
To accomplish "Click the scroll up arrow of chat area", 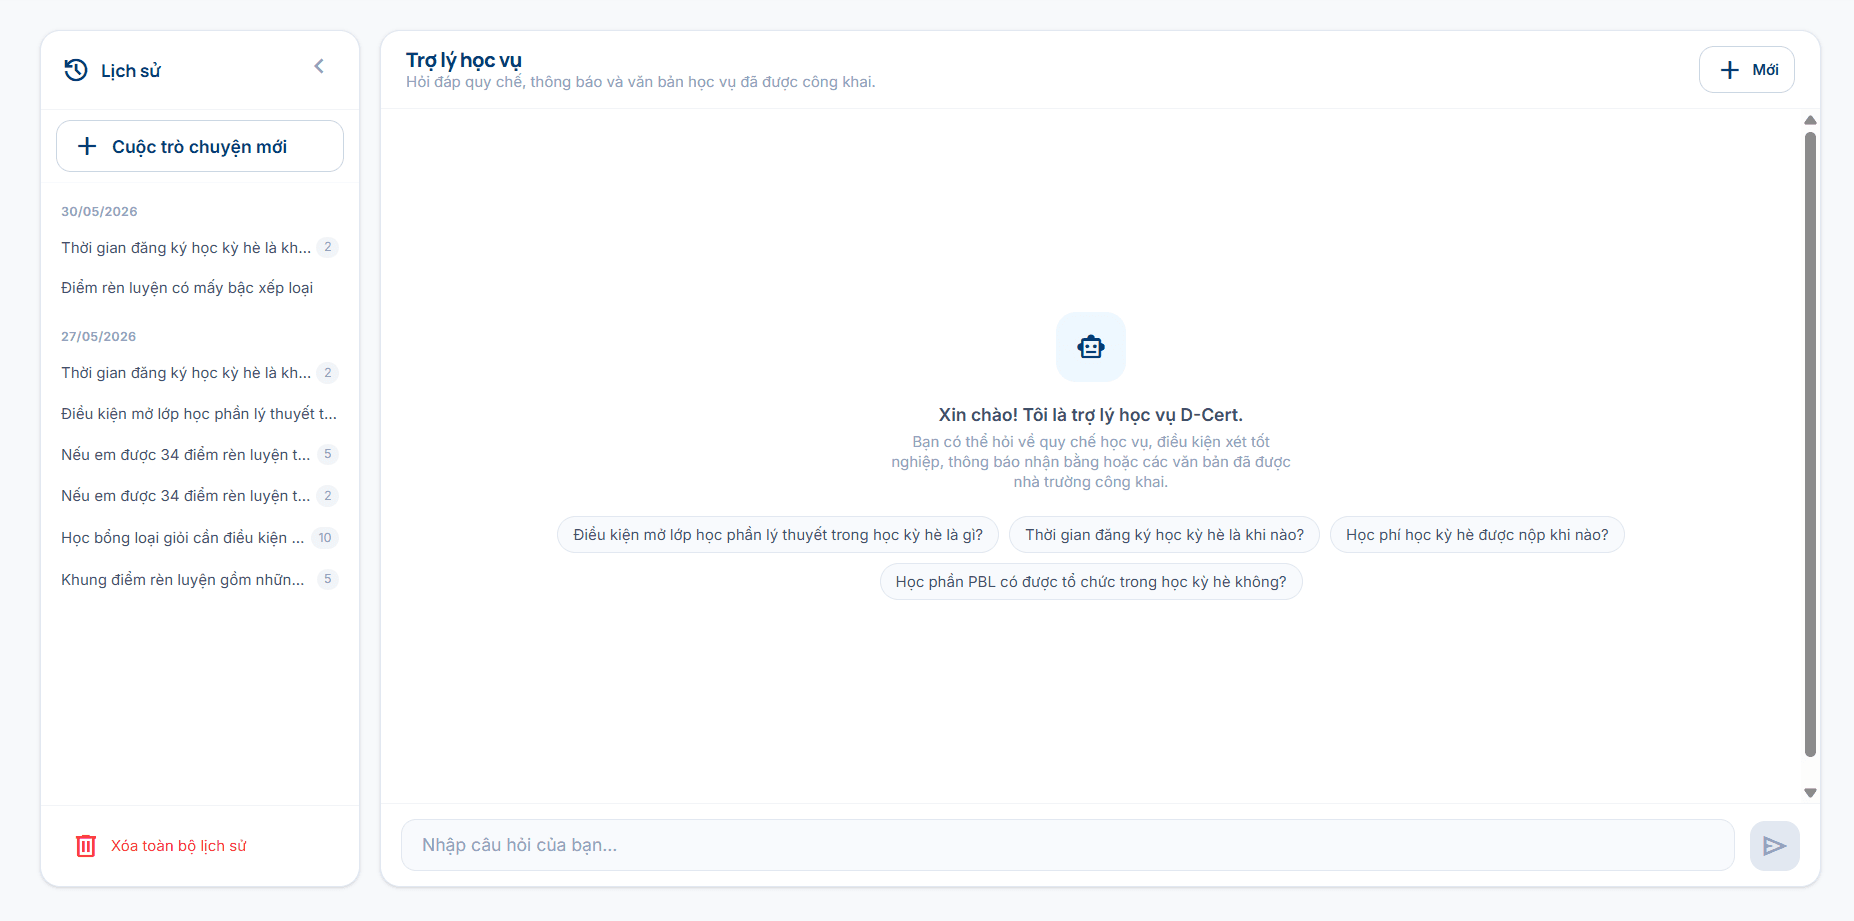I will coord(1810,120).
